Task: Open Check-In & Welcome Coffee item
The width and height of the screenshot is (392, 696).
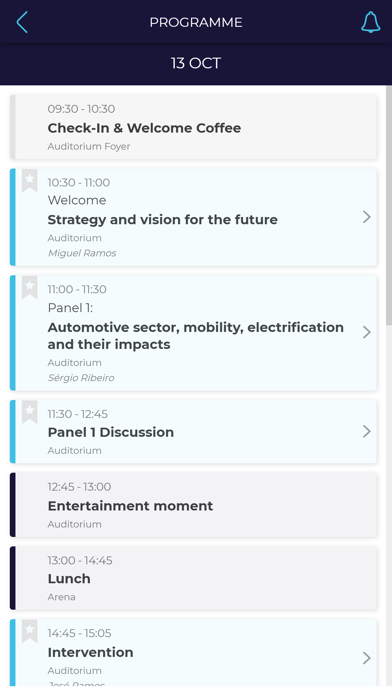Action: click(x=194, y=127)
